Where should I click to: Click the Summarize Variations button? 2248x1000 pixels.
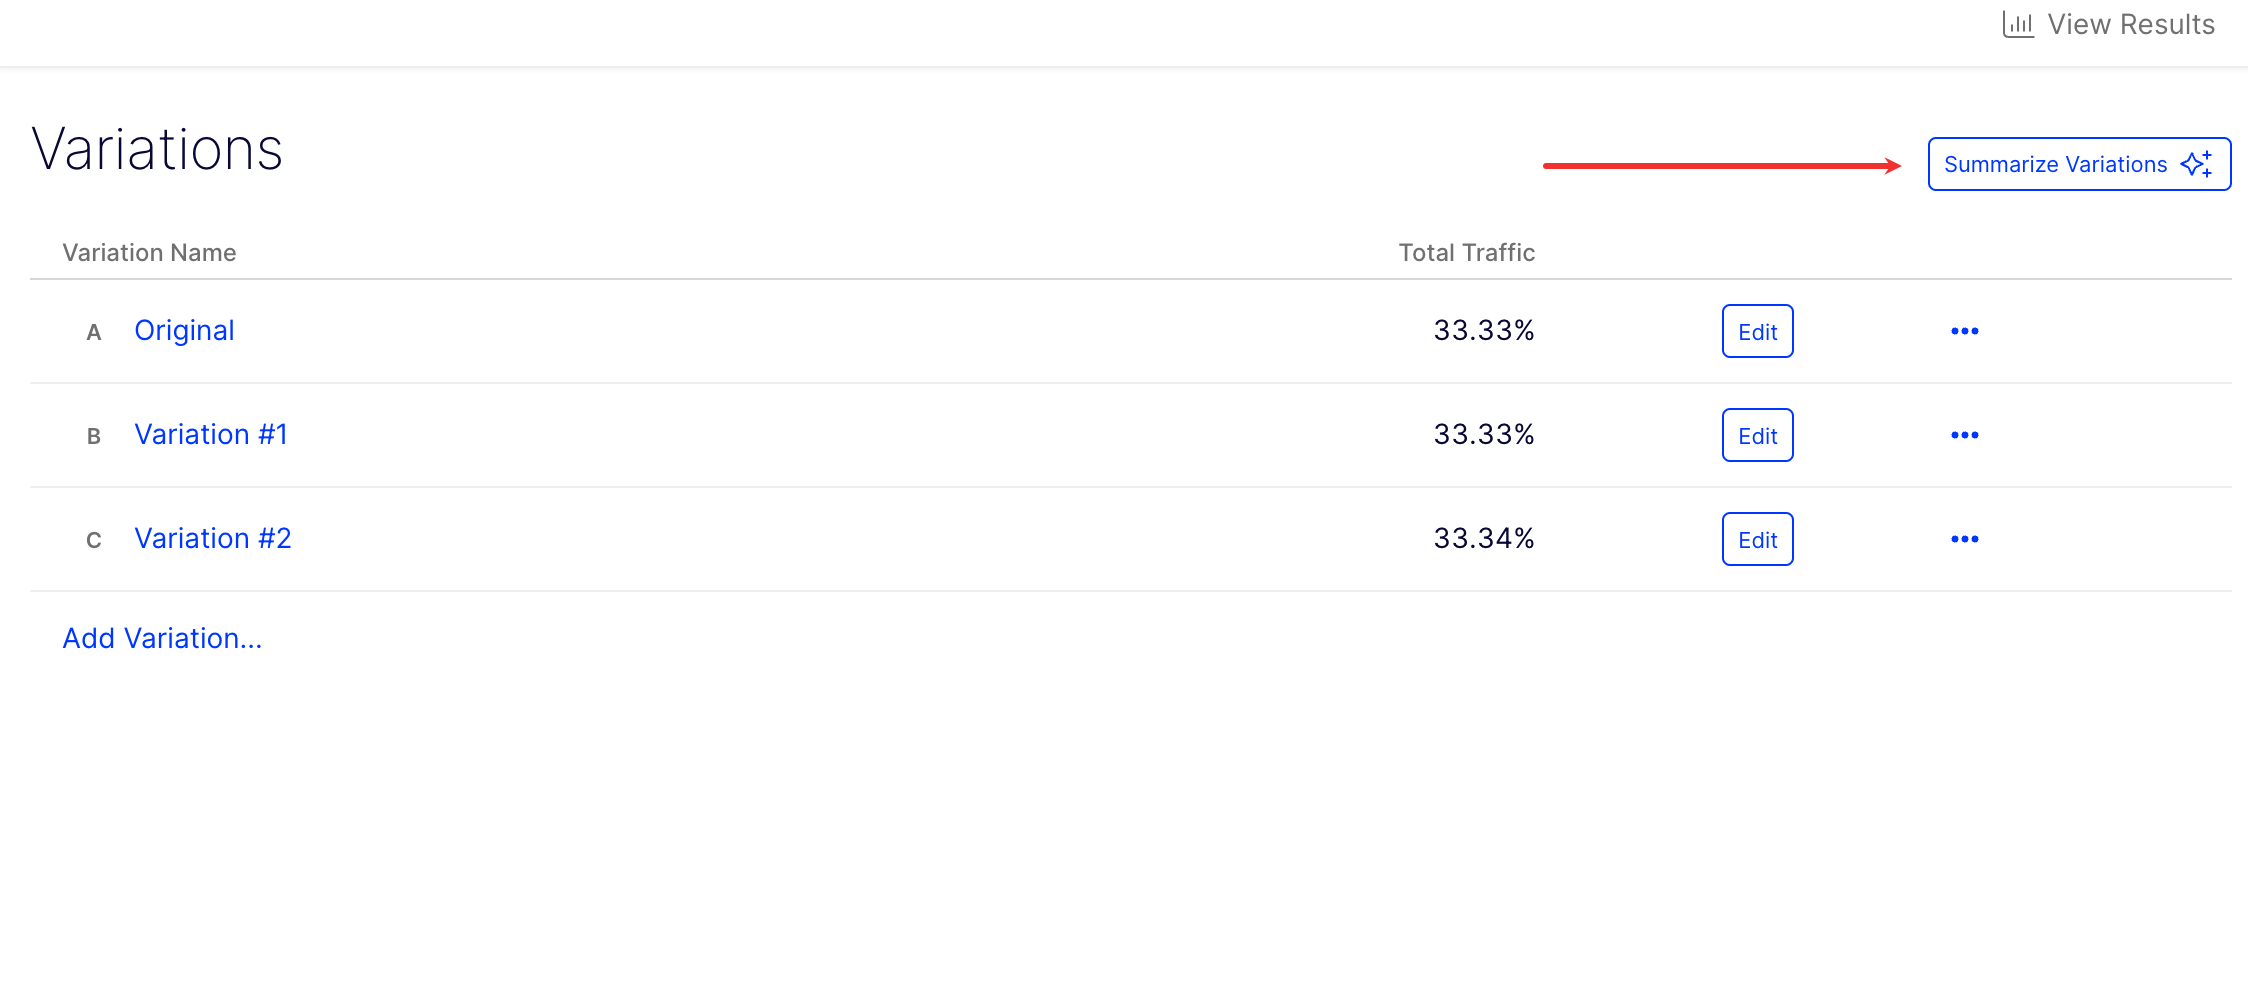coord(2056,164)
